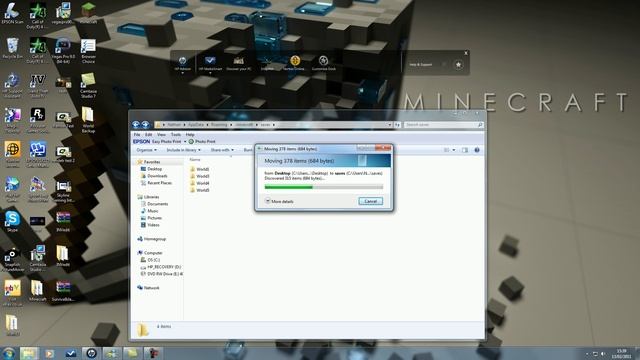The height and width of the screenshot is (360, 640).
Task: Open the Rockstar Games Social Club shortcut
Action: tap(38, 119)
